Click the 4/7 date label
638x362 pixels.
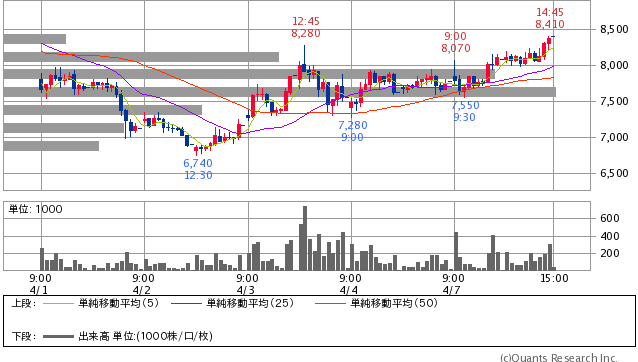[x=452, y=290]
